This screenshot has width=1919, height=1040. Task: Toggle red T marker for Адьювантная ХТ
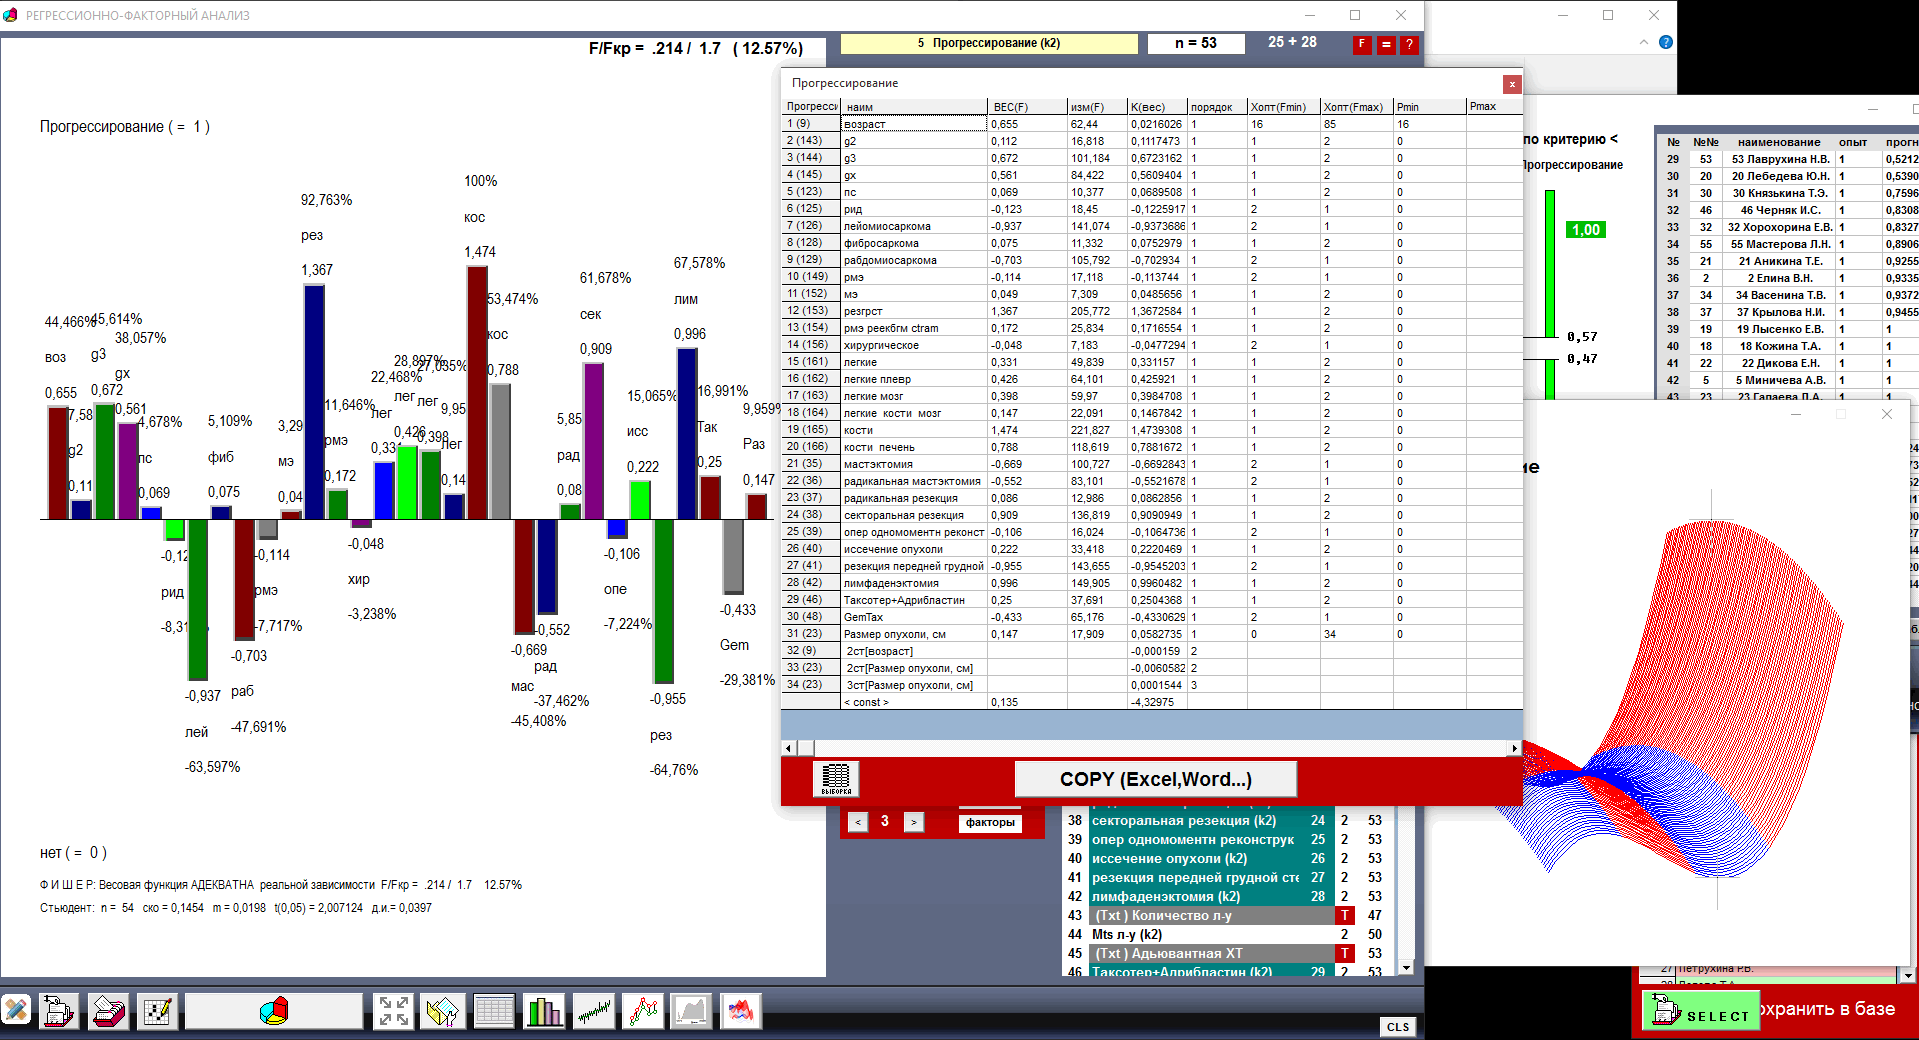tap(1345, 953)
